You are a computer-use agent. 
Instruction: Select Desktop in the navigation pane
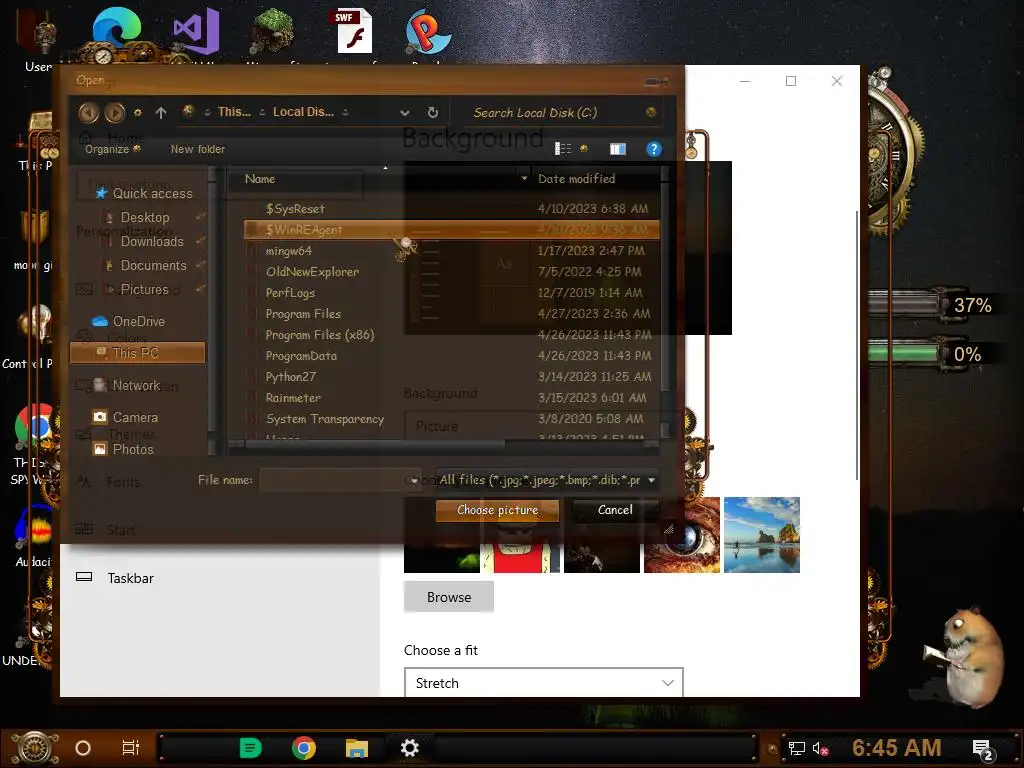144,217
